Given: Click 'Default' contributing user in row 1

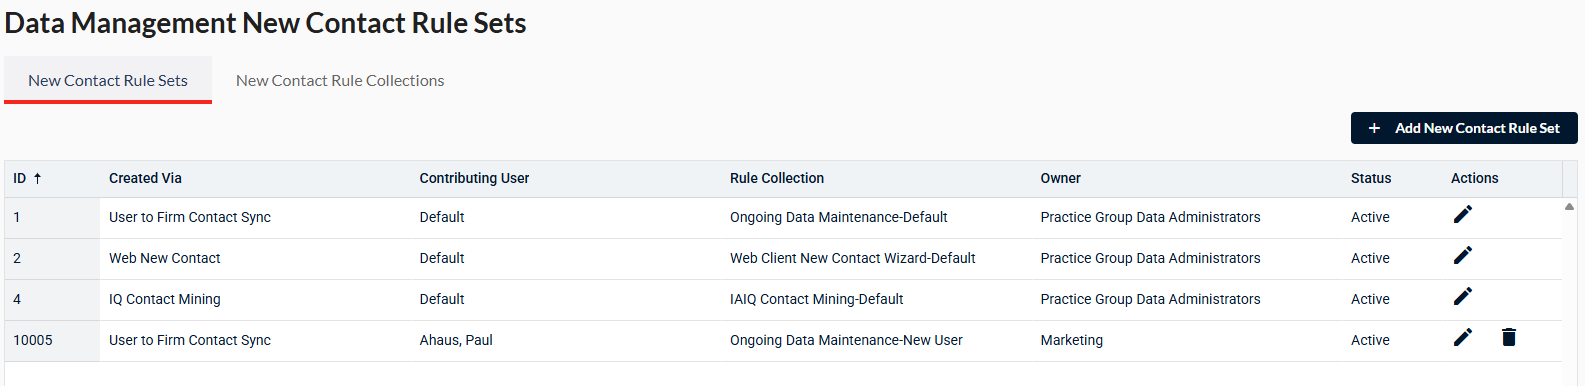Looking at the screenshot, I should pos(442,217).
